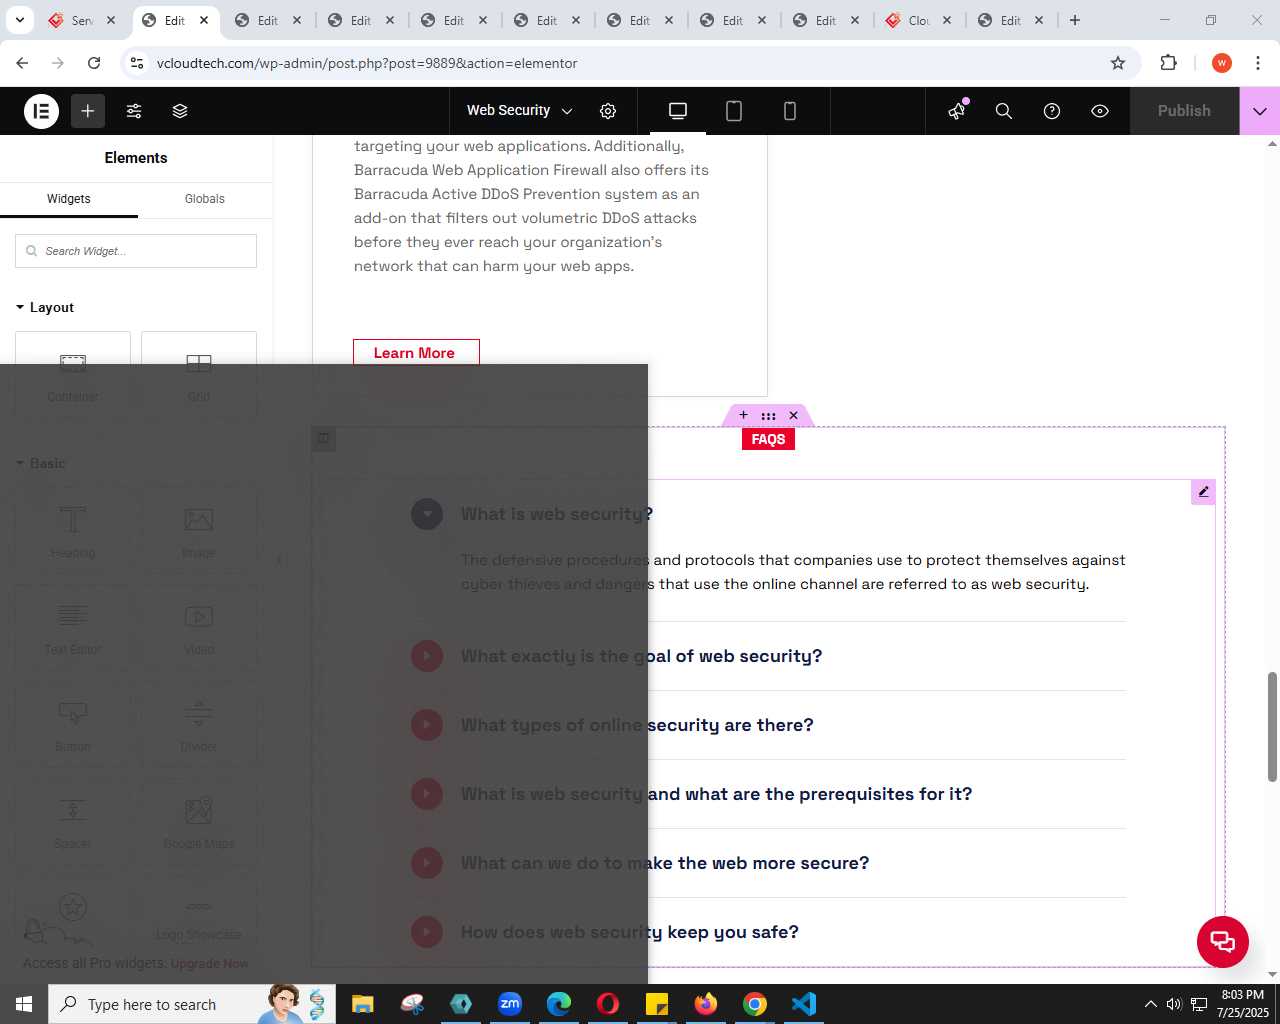Reload the current page
This screenshot has width=1280, height=1024.
click(x=94, y=63)
